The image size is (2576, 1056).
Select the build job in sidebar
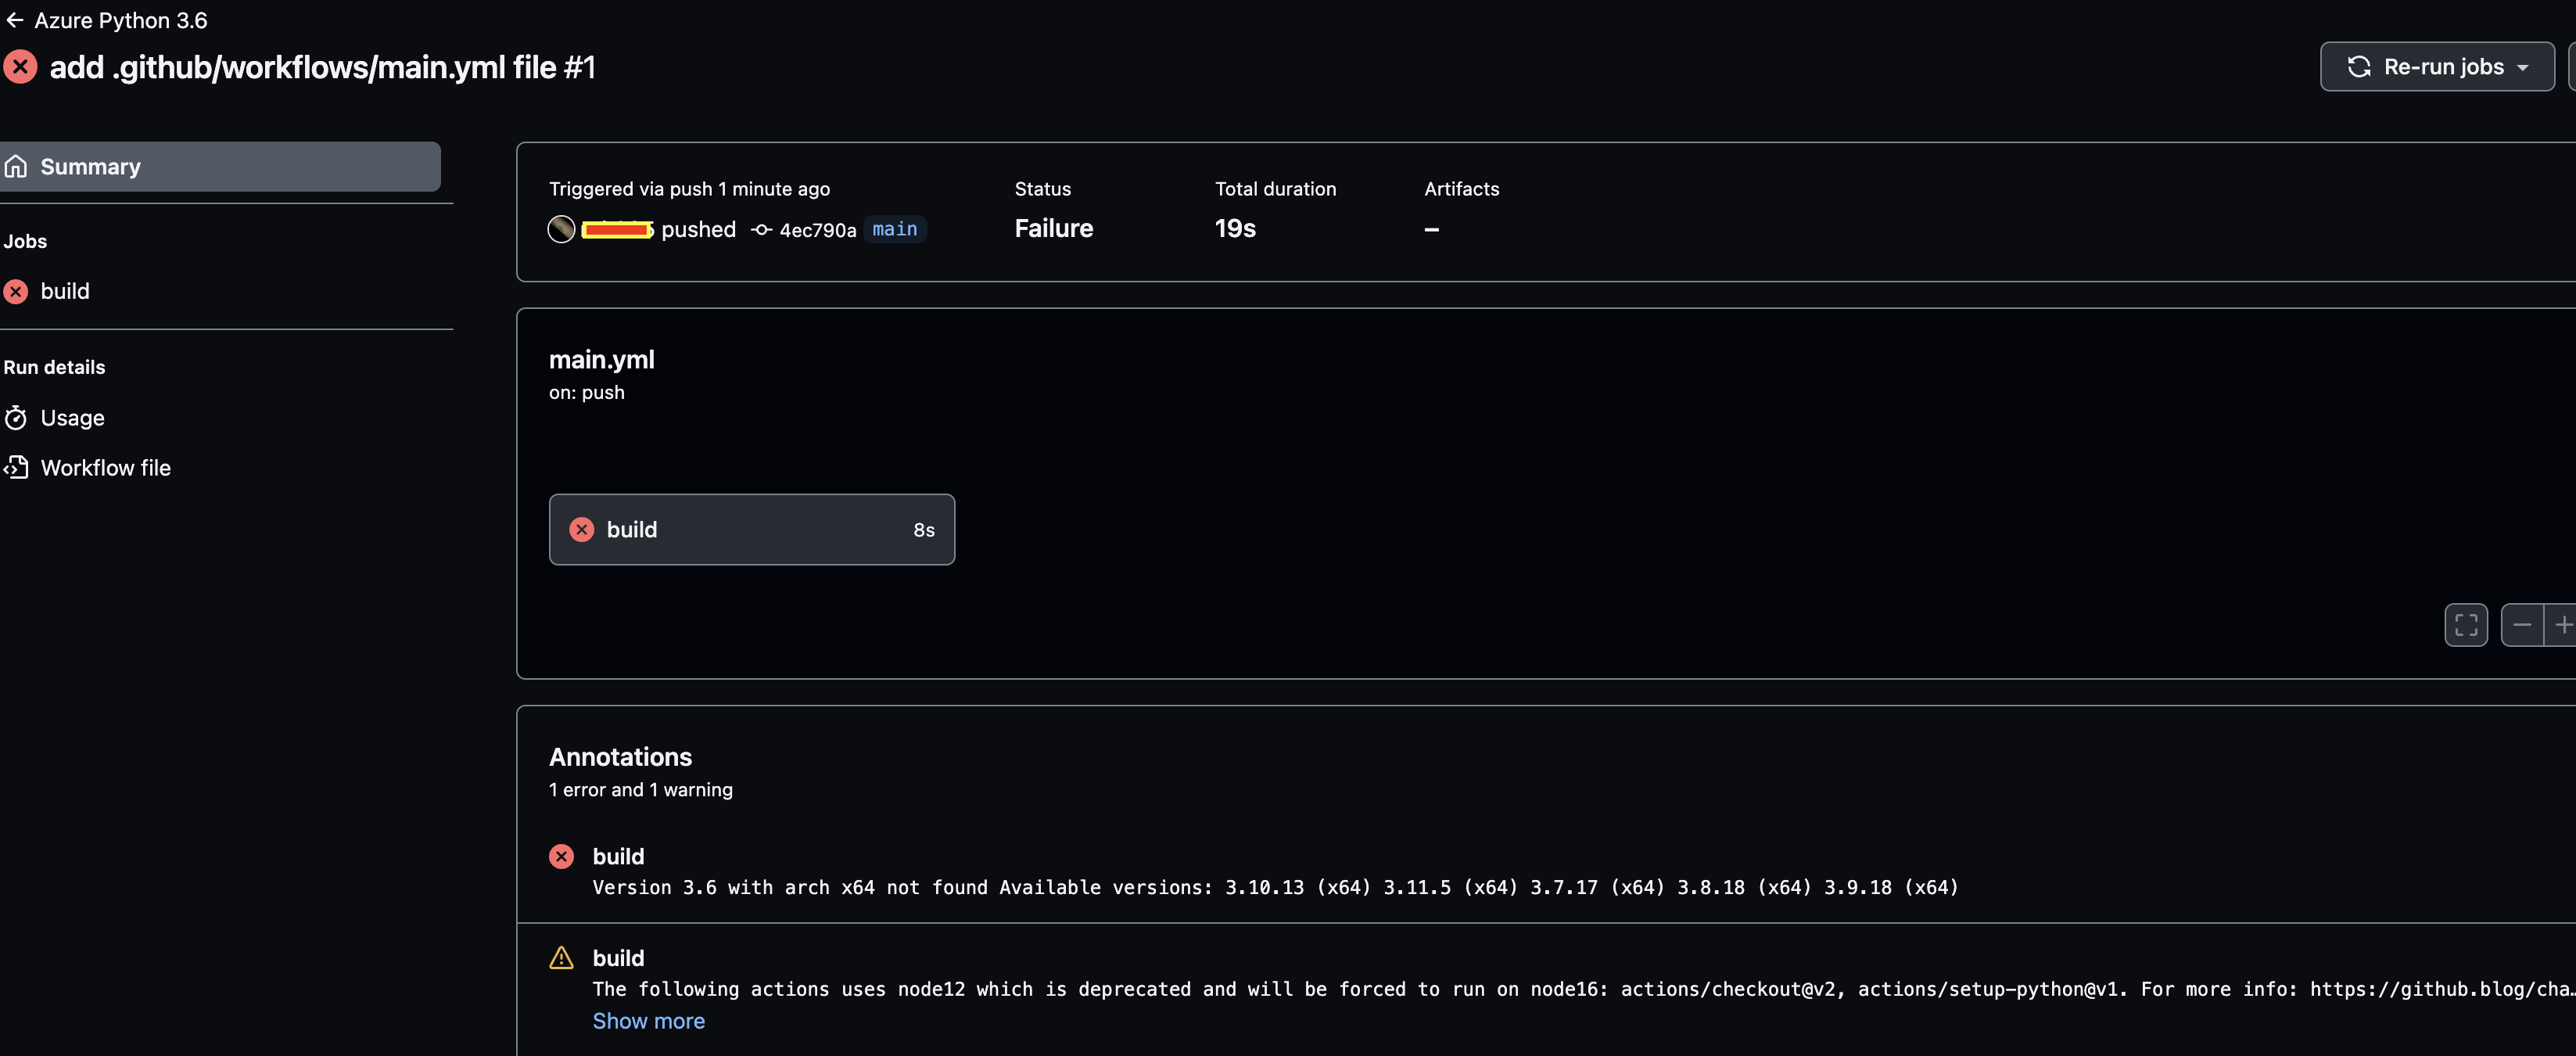[65, 291]
